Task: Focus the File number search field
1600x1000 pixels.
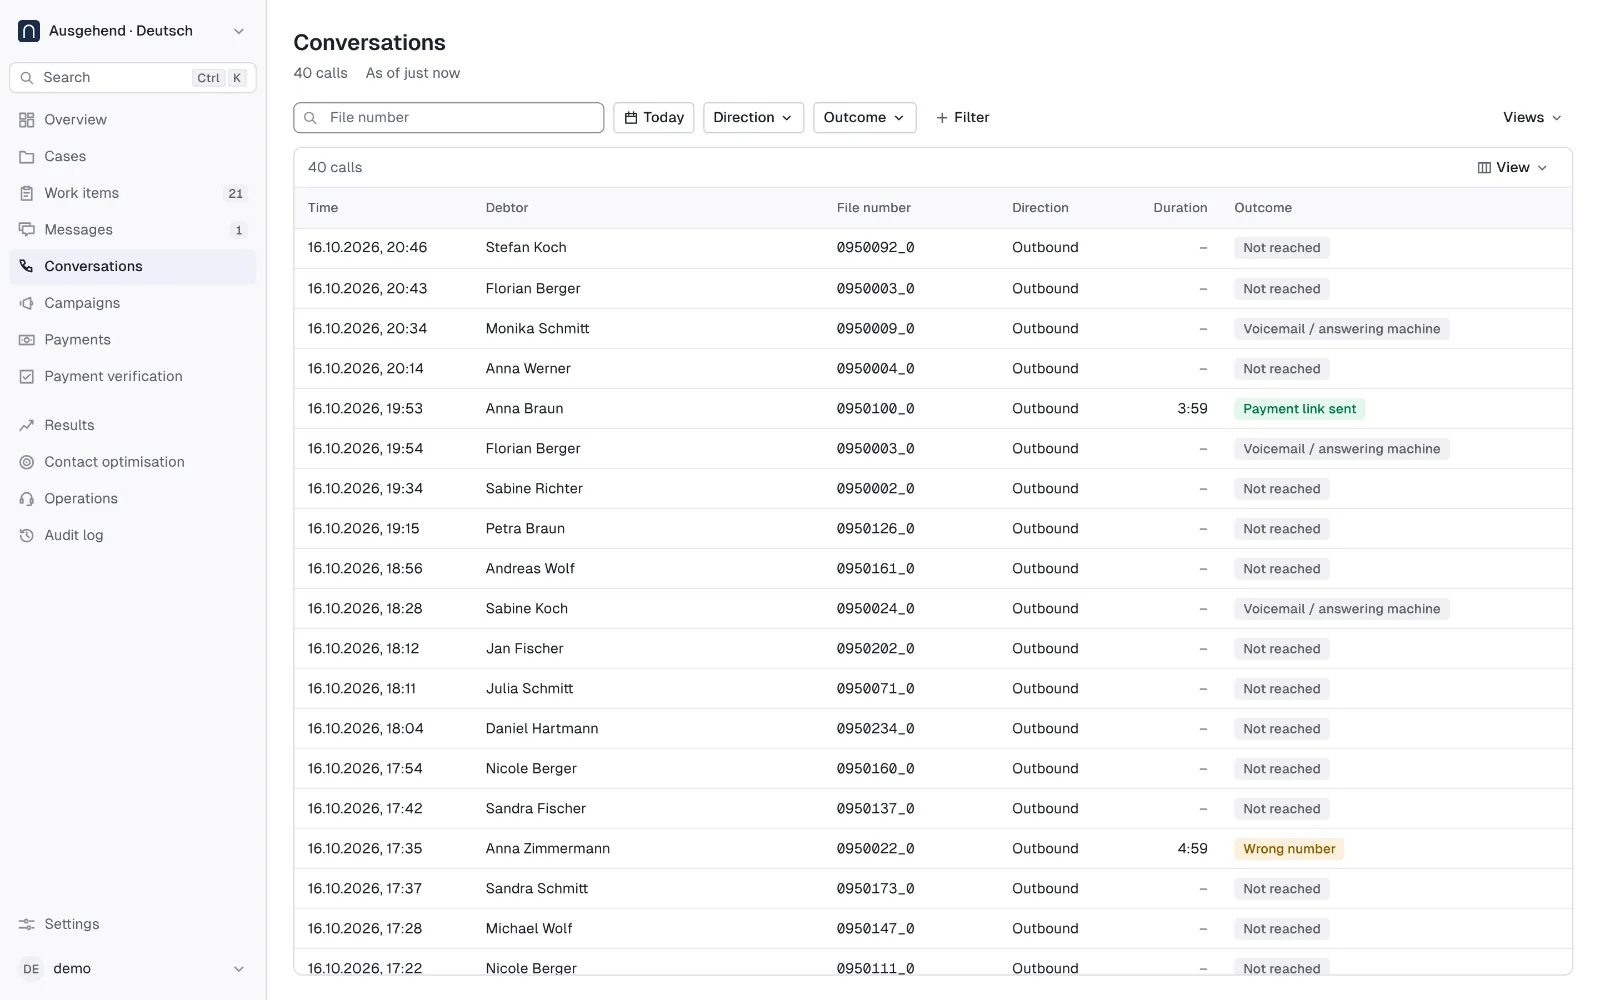Action: coord(448,118)
